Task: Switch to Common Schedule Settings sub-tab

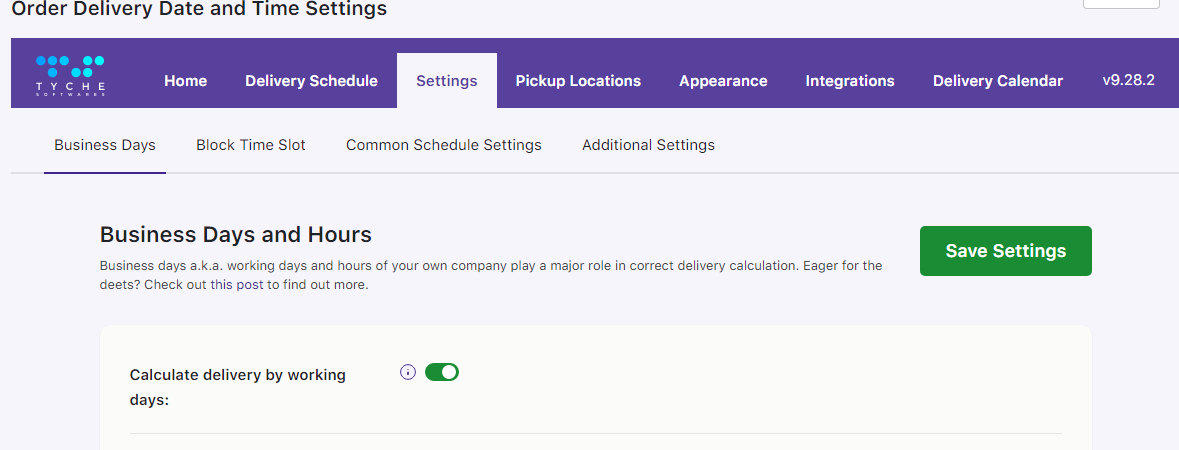Action: 444,145
